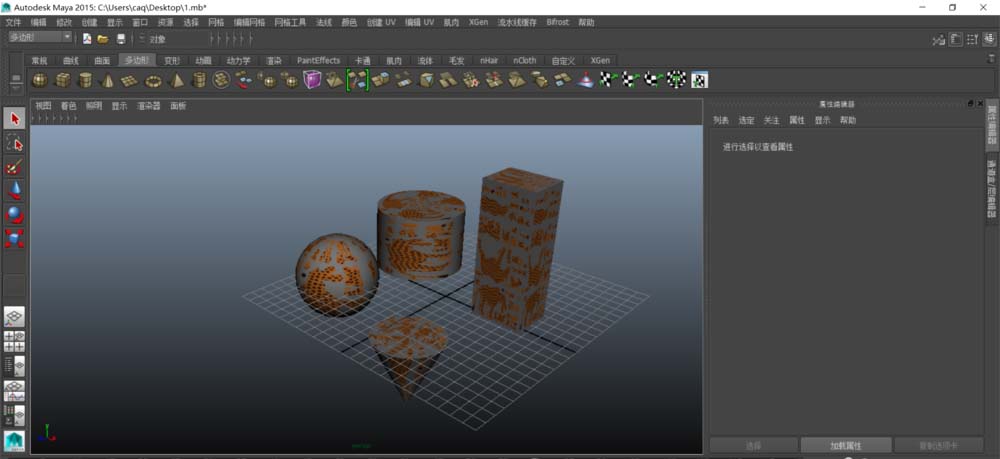Image resolution: width=1000 pixels, height=459 pixels.
Task: Click the circled soccer ball shelf icon
Action: coord(221,80)
